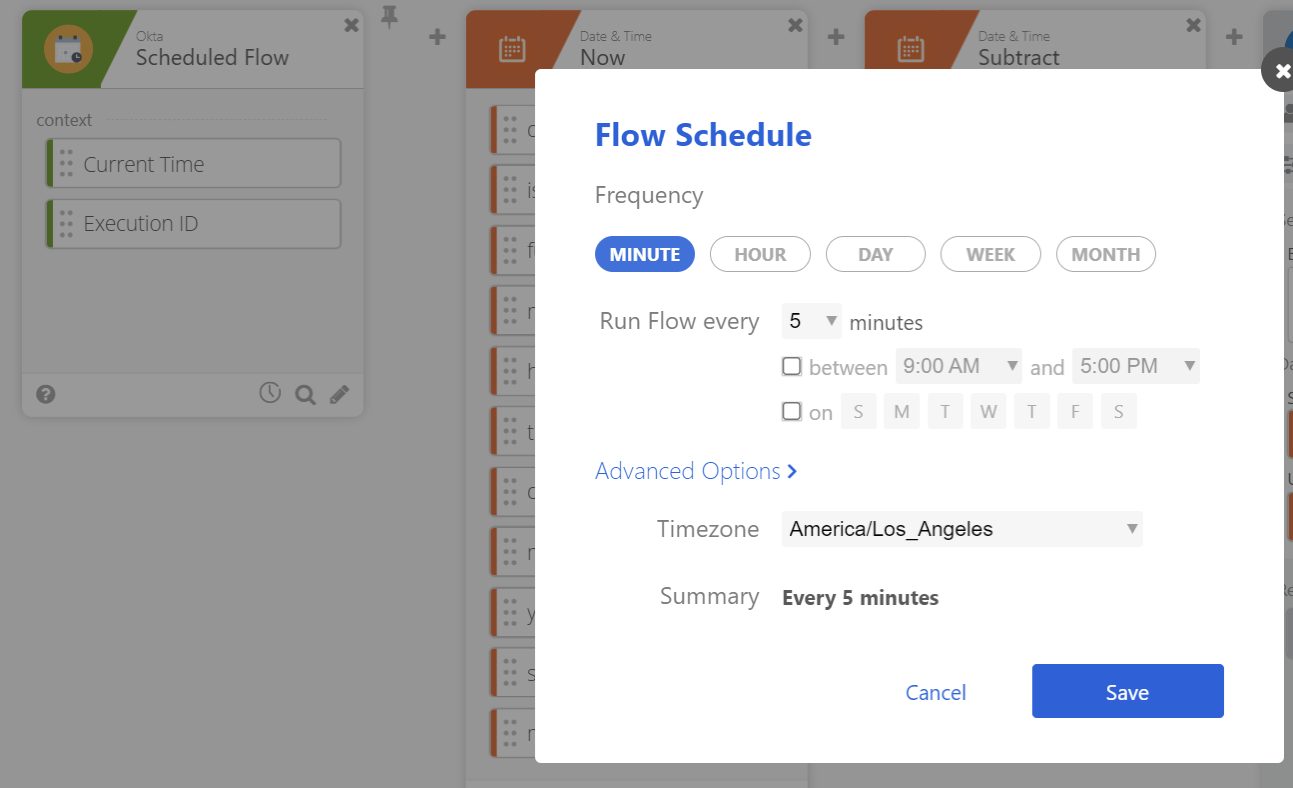
Task: Click the Scheduled Flow calendar icon
Action: point(69,49)
